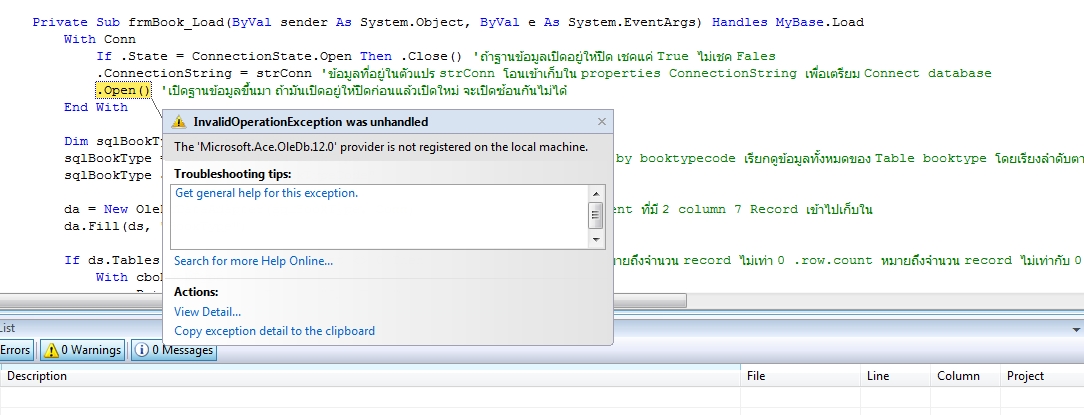The height and width of the screenshot is (415, 1084).
Task: Sort error list by Column header
Action: click(x=964, y=376)
